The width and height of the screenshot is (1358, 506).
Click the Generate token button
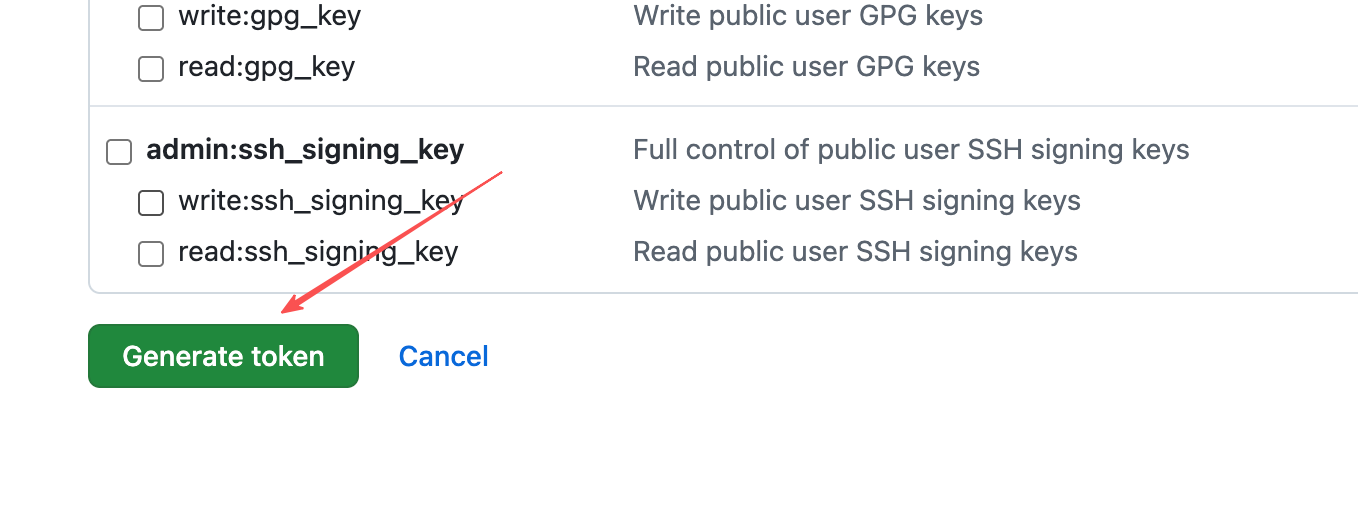coord(223,356)
